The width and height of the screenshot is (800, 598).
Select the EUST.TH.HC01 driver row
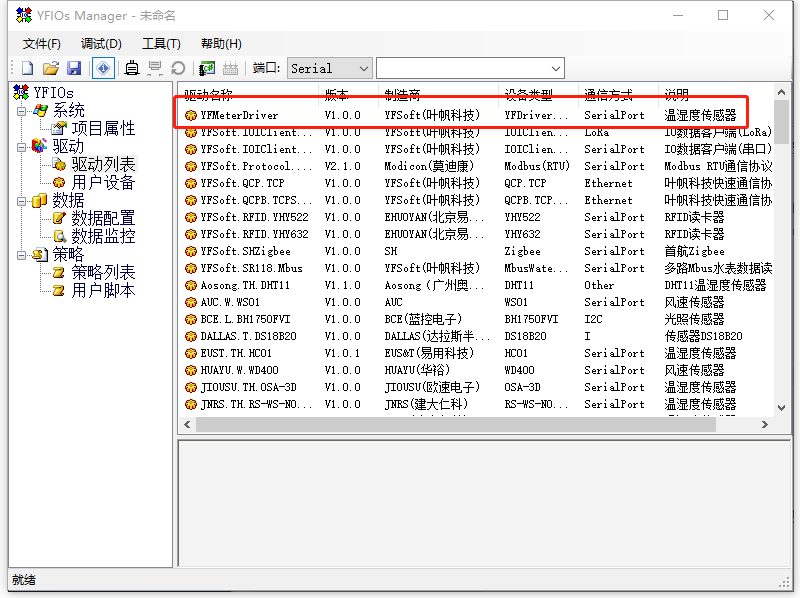(x=477, y=353)
